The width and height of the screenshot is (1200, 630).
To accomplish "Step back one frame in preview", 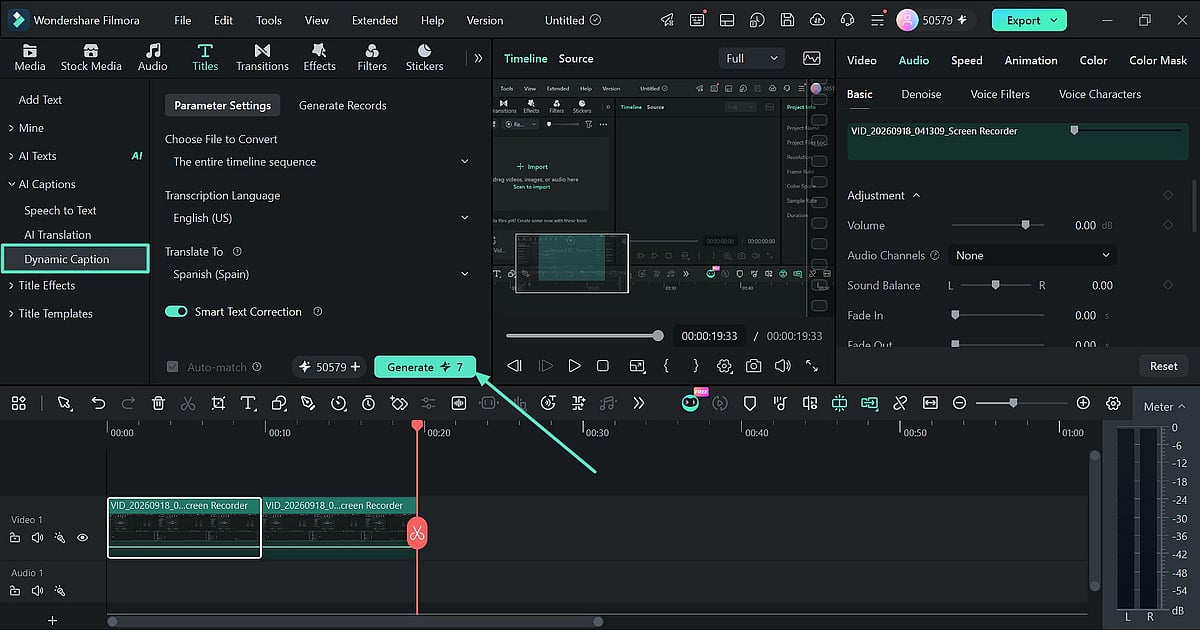I will (514, 366).
